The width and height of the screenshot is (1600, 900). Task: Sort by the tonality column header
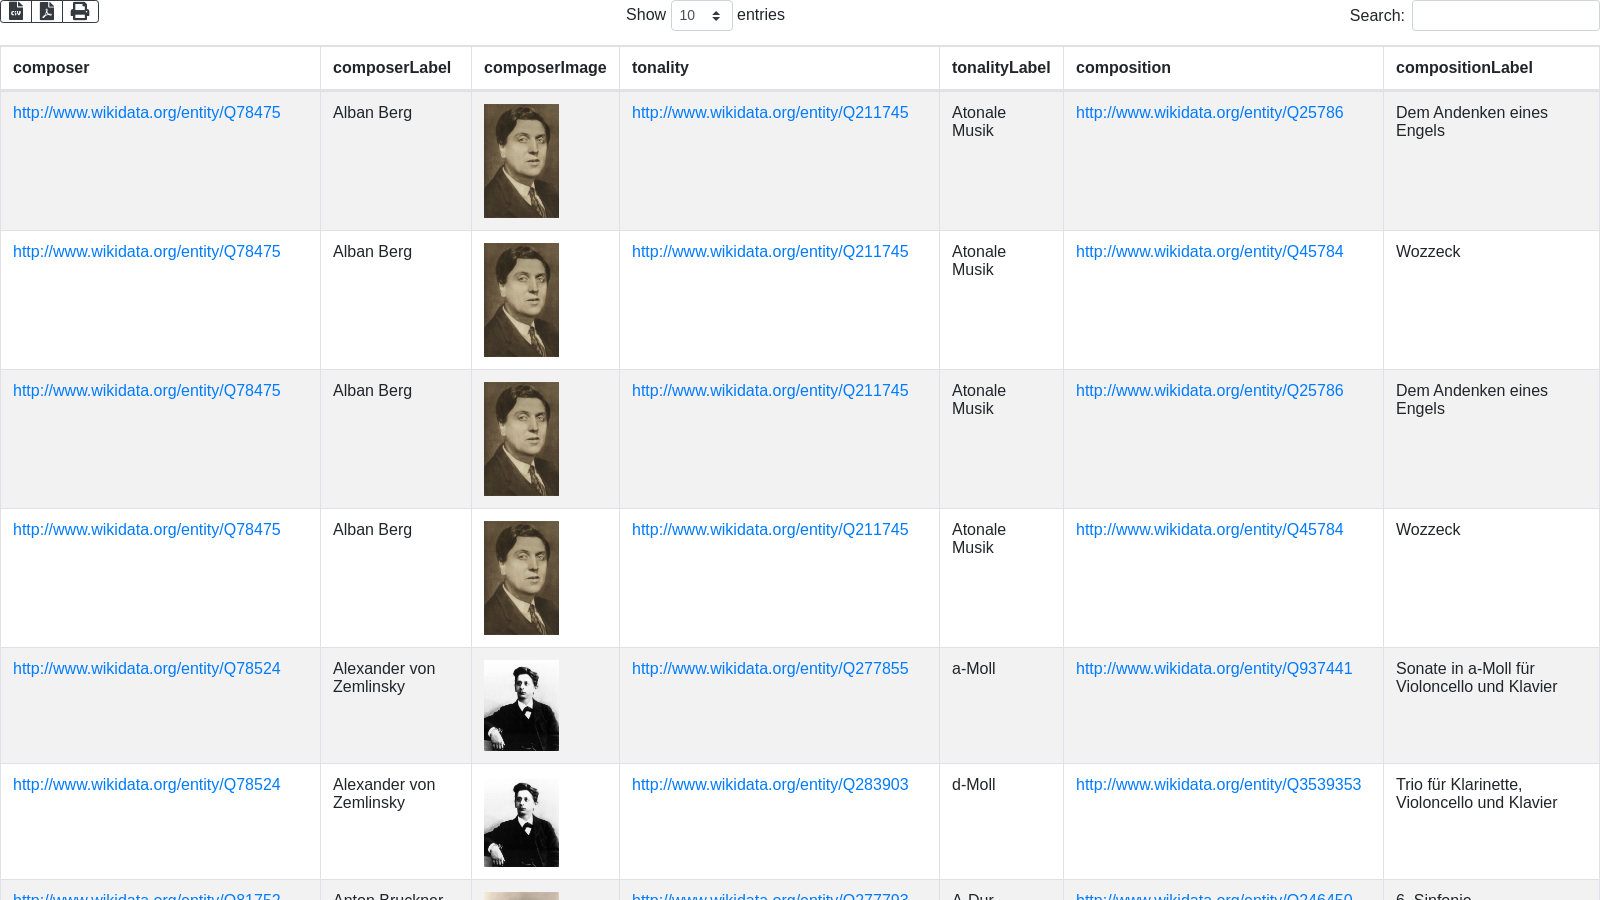pyautogui.click(x=660, y=68)
